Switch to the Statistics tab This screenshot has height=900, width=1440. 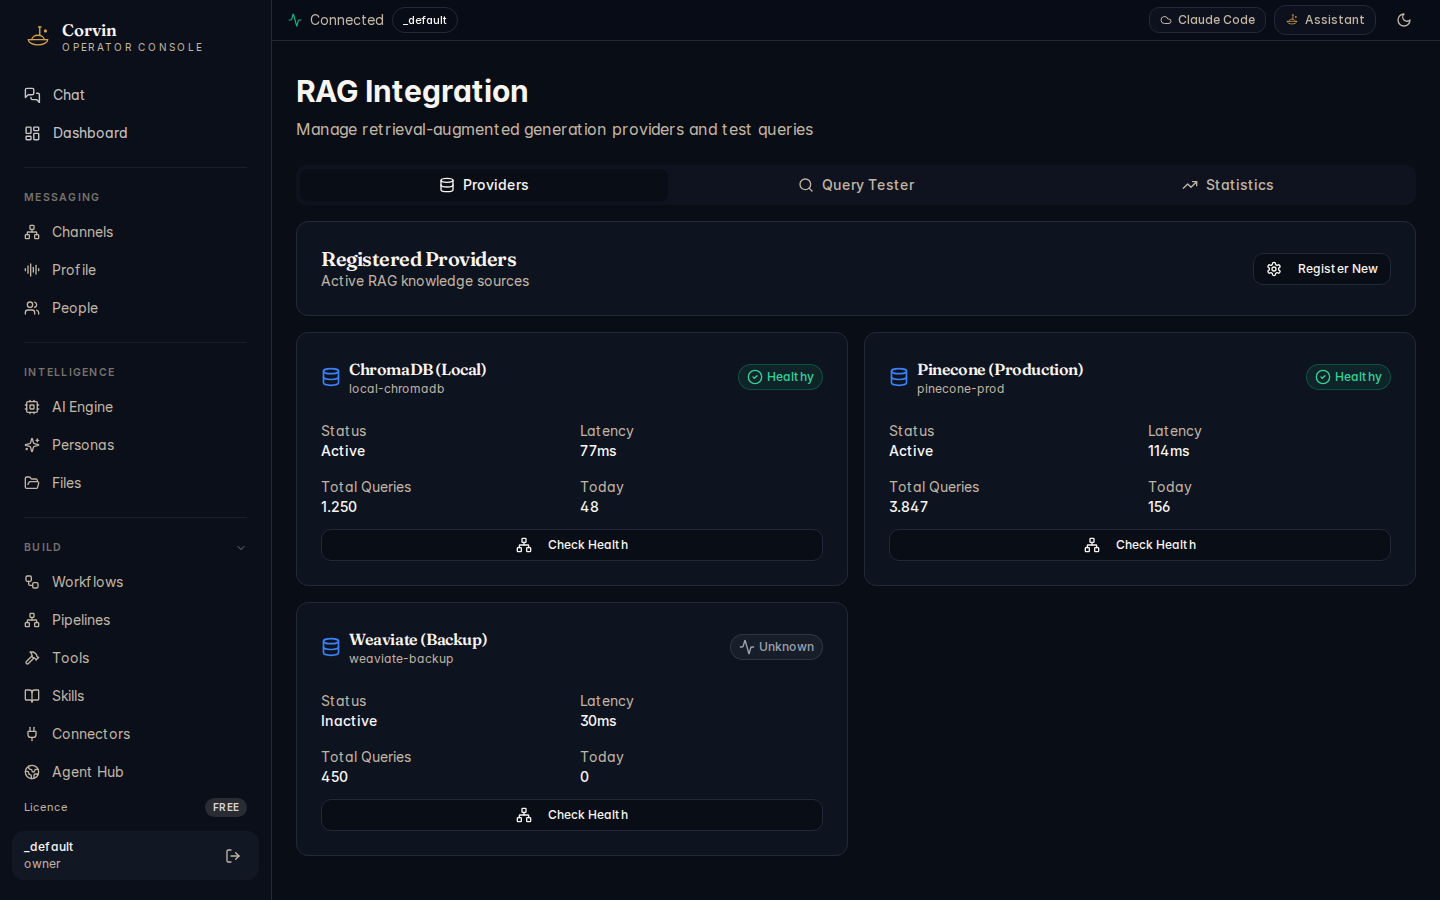pyautogui.click(x=1228, y=185)
